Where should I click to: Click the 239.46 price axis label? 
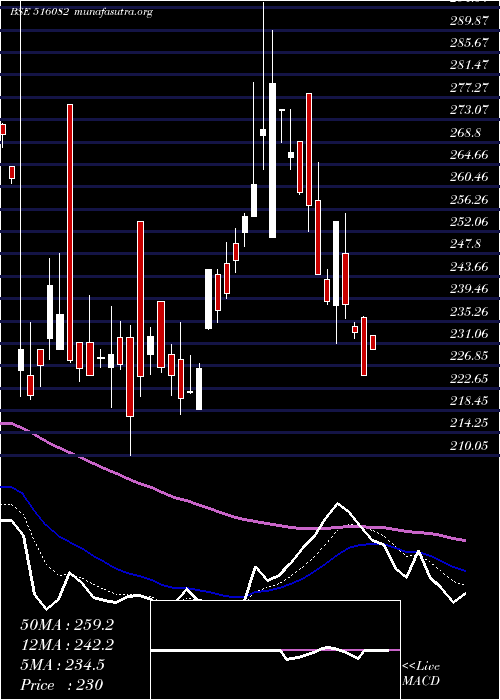click(x=468, y=289)
